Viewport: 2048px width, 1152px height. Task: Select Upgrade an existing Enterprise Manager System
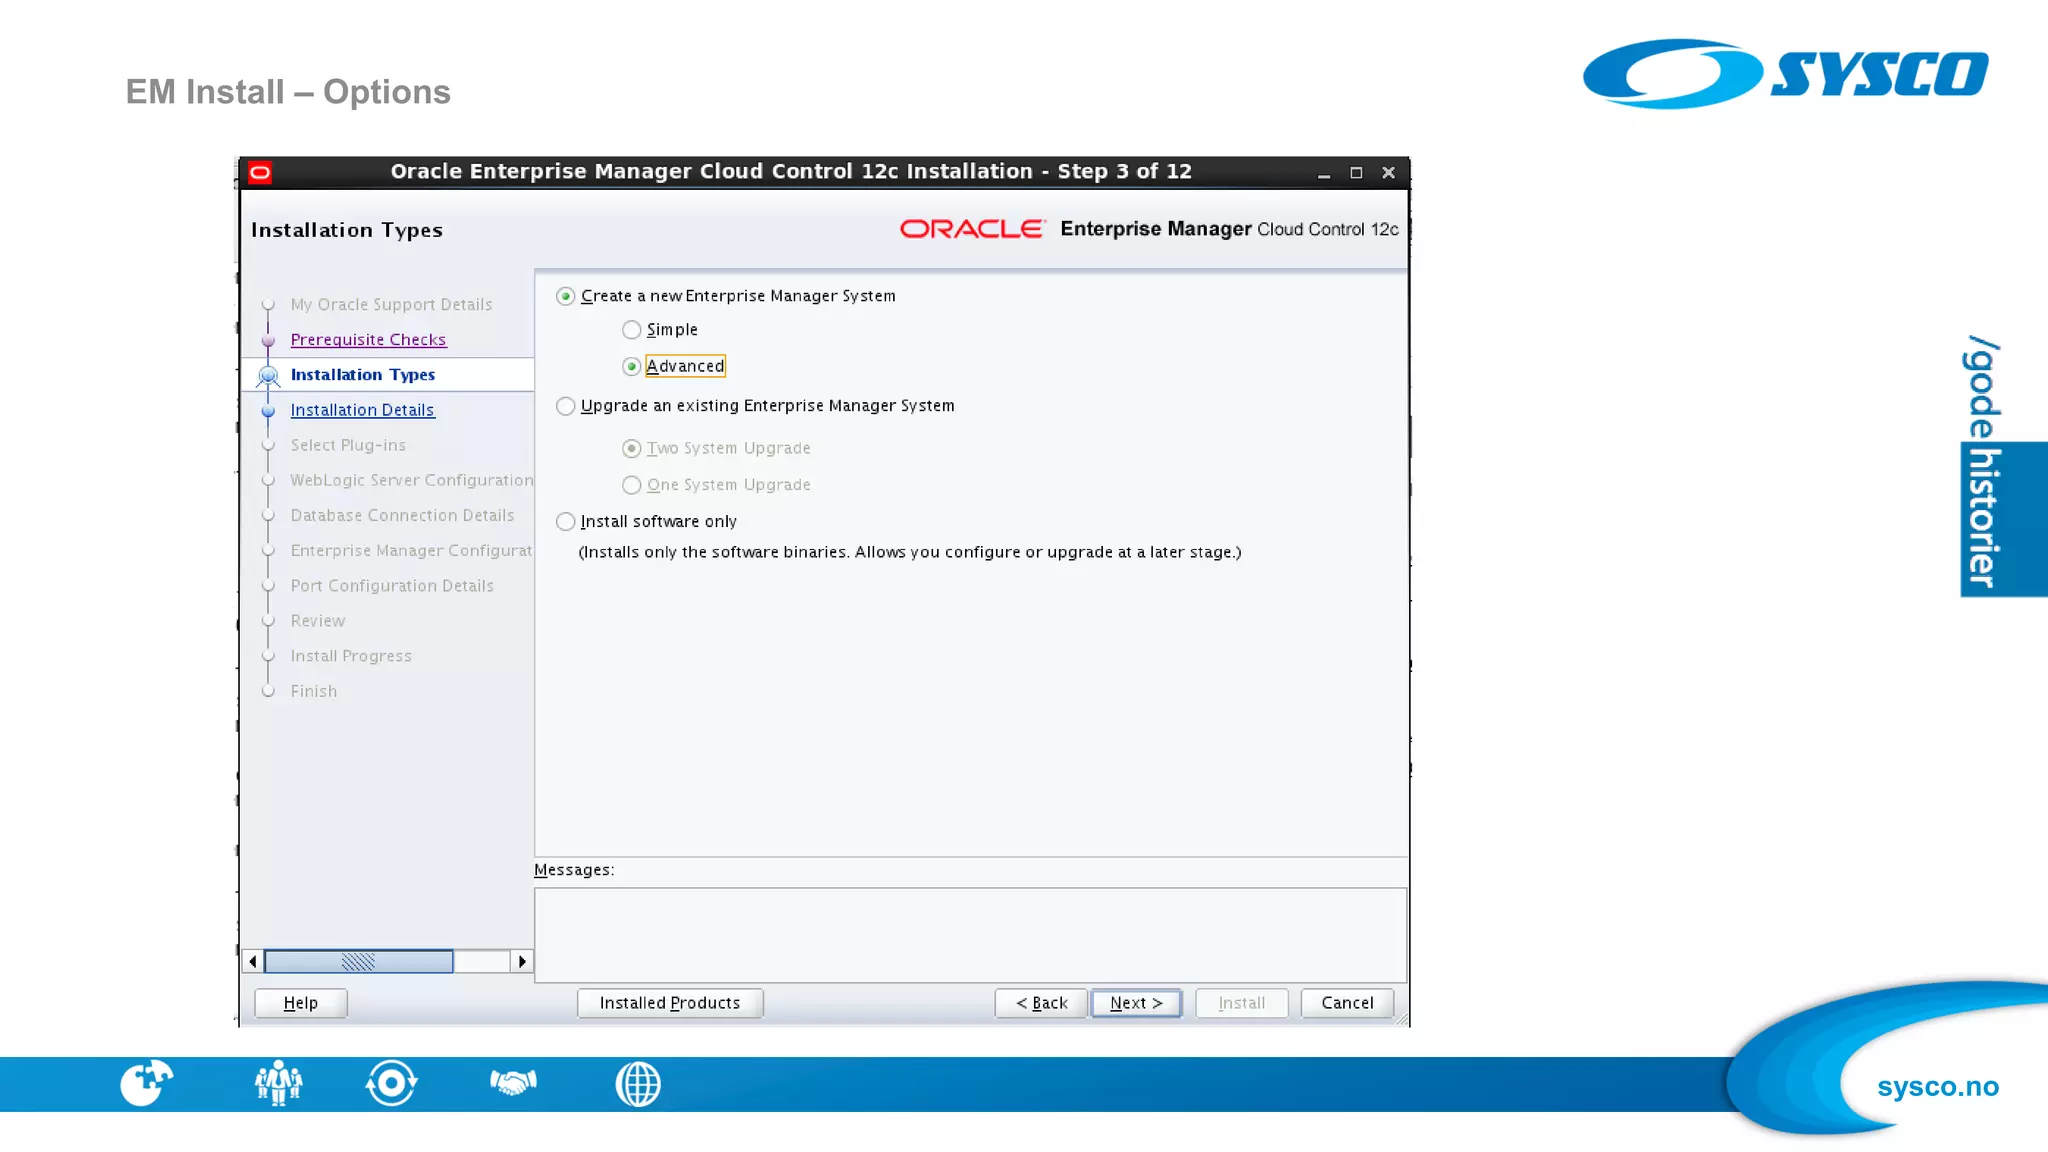click(x=566, y=406)
